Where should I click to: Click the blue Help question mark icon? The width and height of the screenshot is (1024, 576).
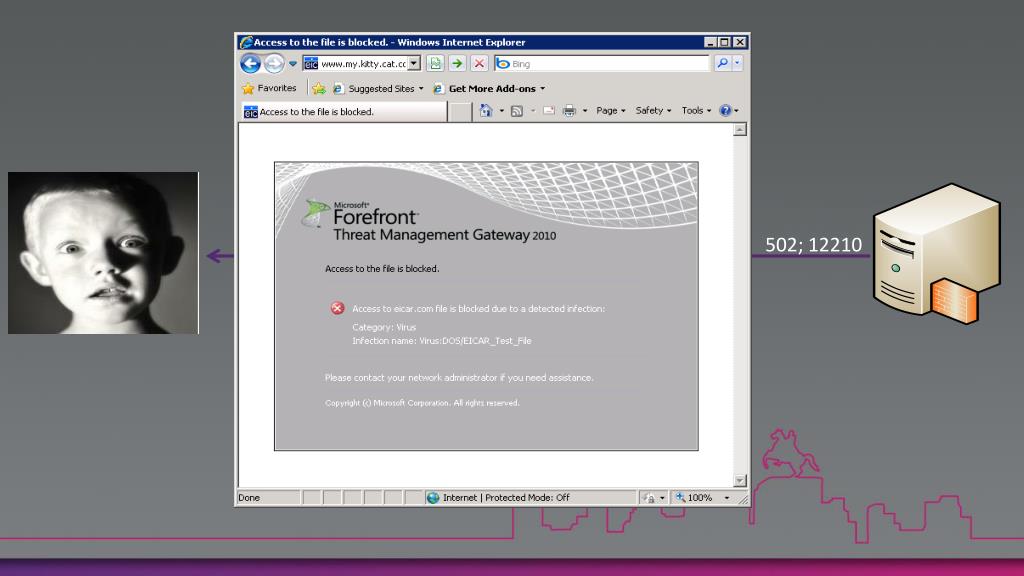click(x=726, y=110)
